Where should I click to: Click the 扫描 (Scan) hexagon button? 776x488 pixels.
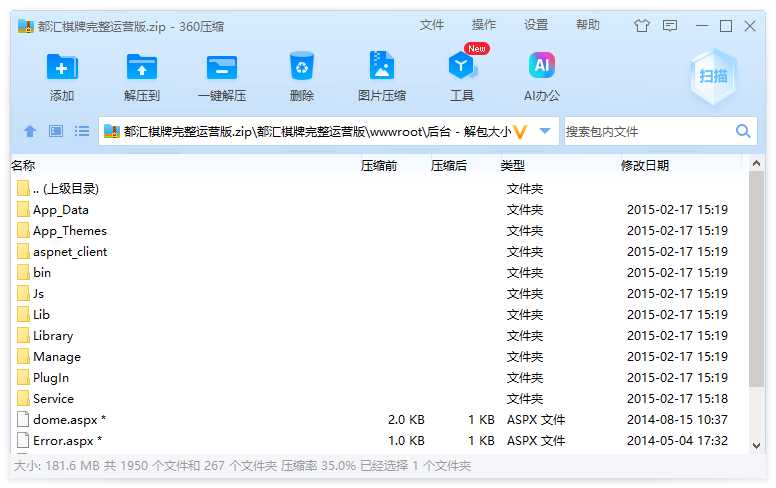(x=713, y=76)
